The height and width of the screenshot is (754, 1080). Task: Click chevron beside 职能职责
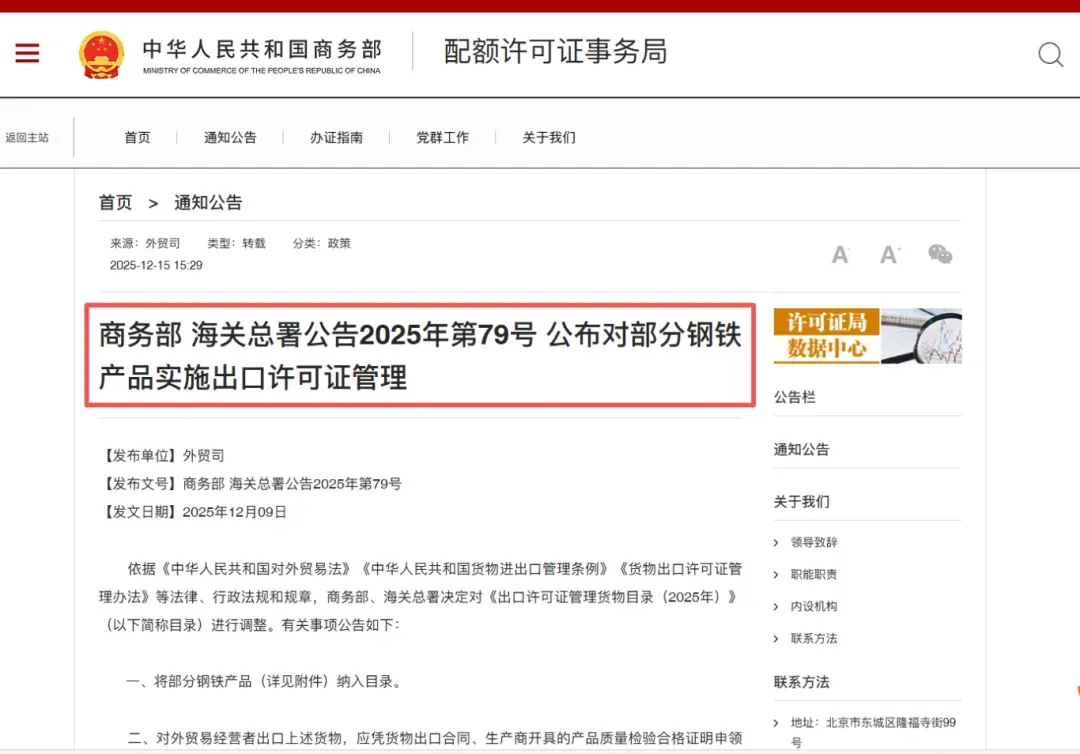point(776,575)
